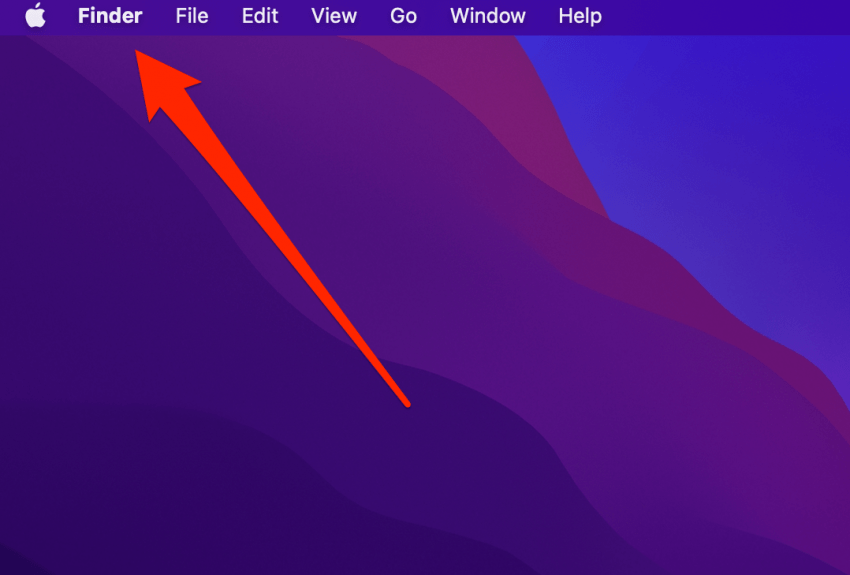The image size is (850, 575).
Task: Open the View menu
Action: coord(334,16)
